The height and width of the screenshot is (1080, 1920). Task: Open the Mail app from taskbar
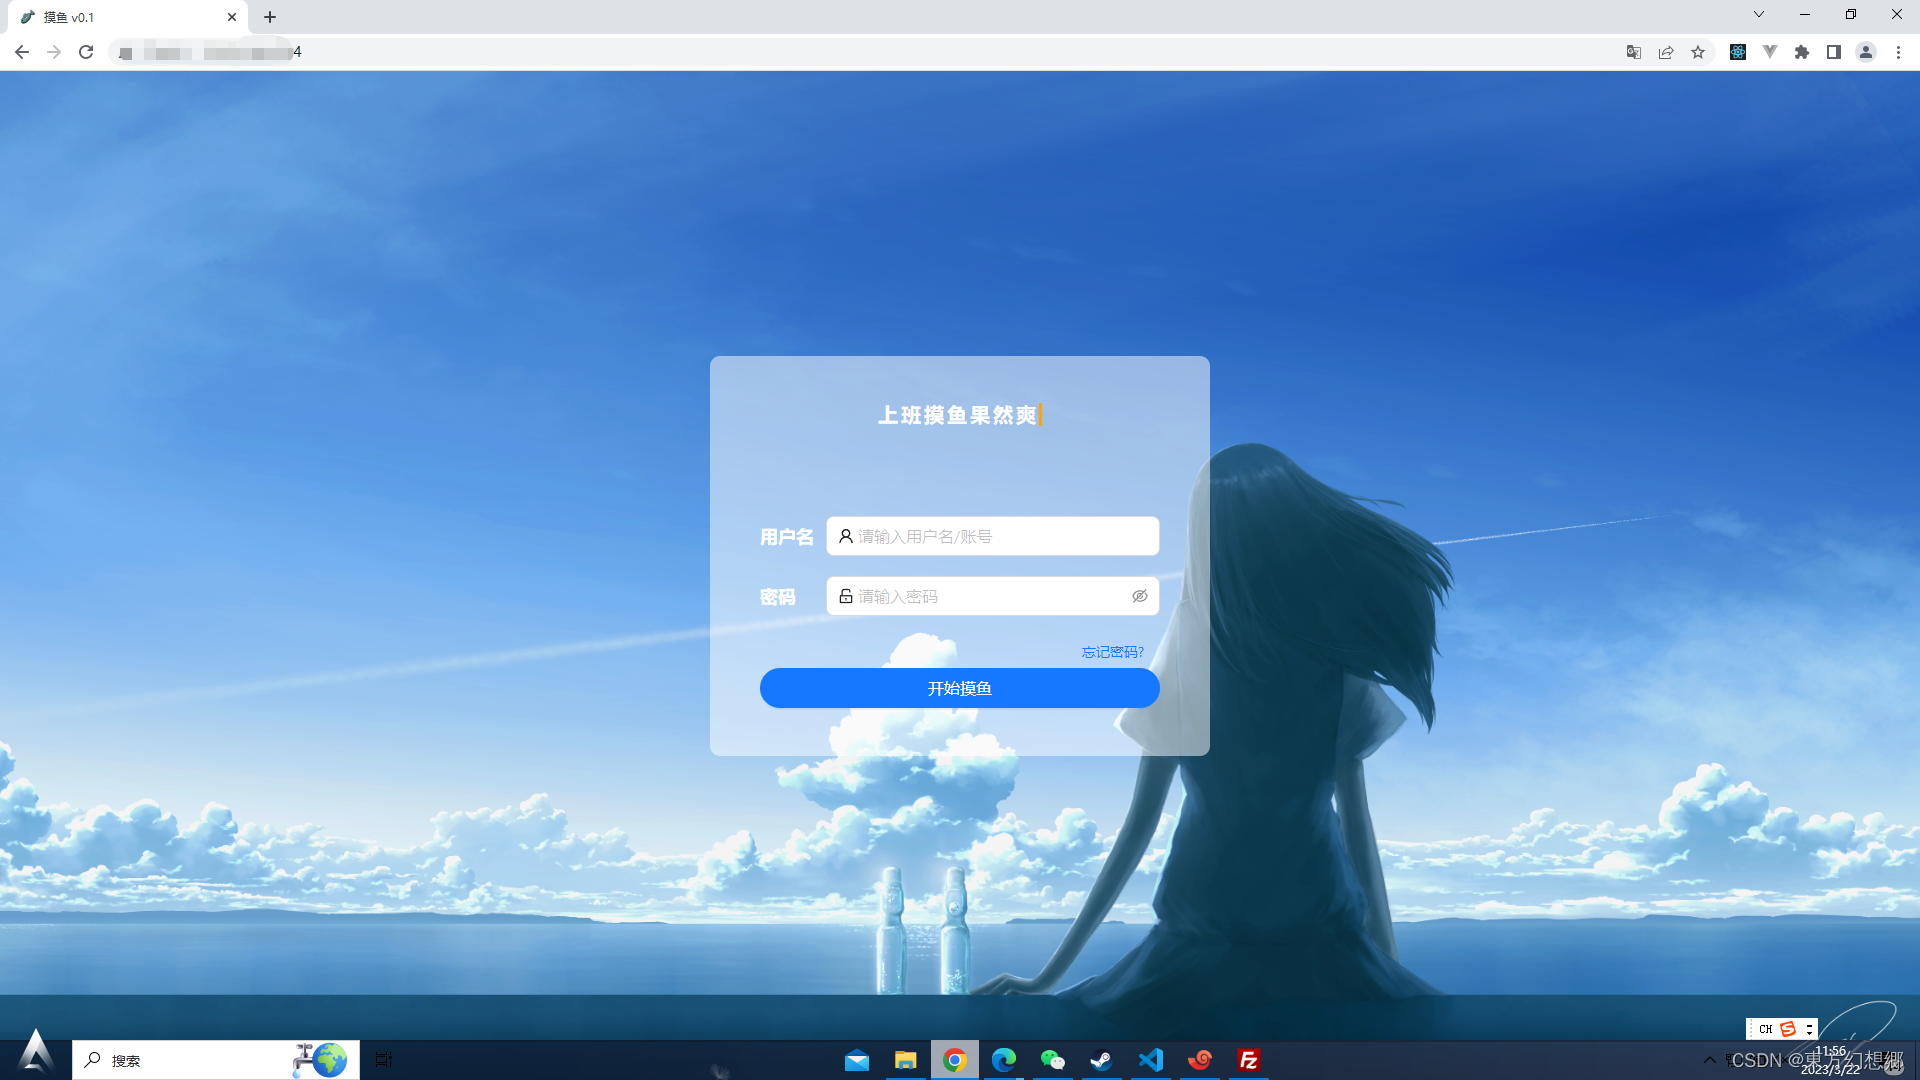(x=857, y=1060)
